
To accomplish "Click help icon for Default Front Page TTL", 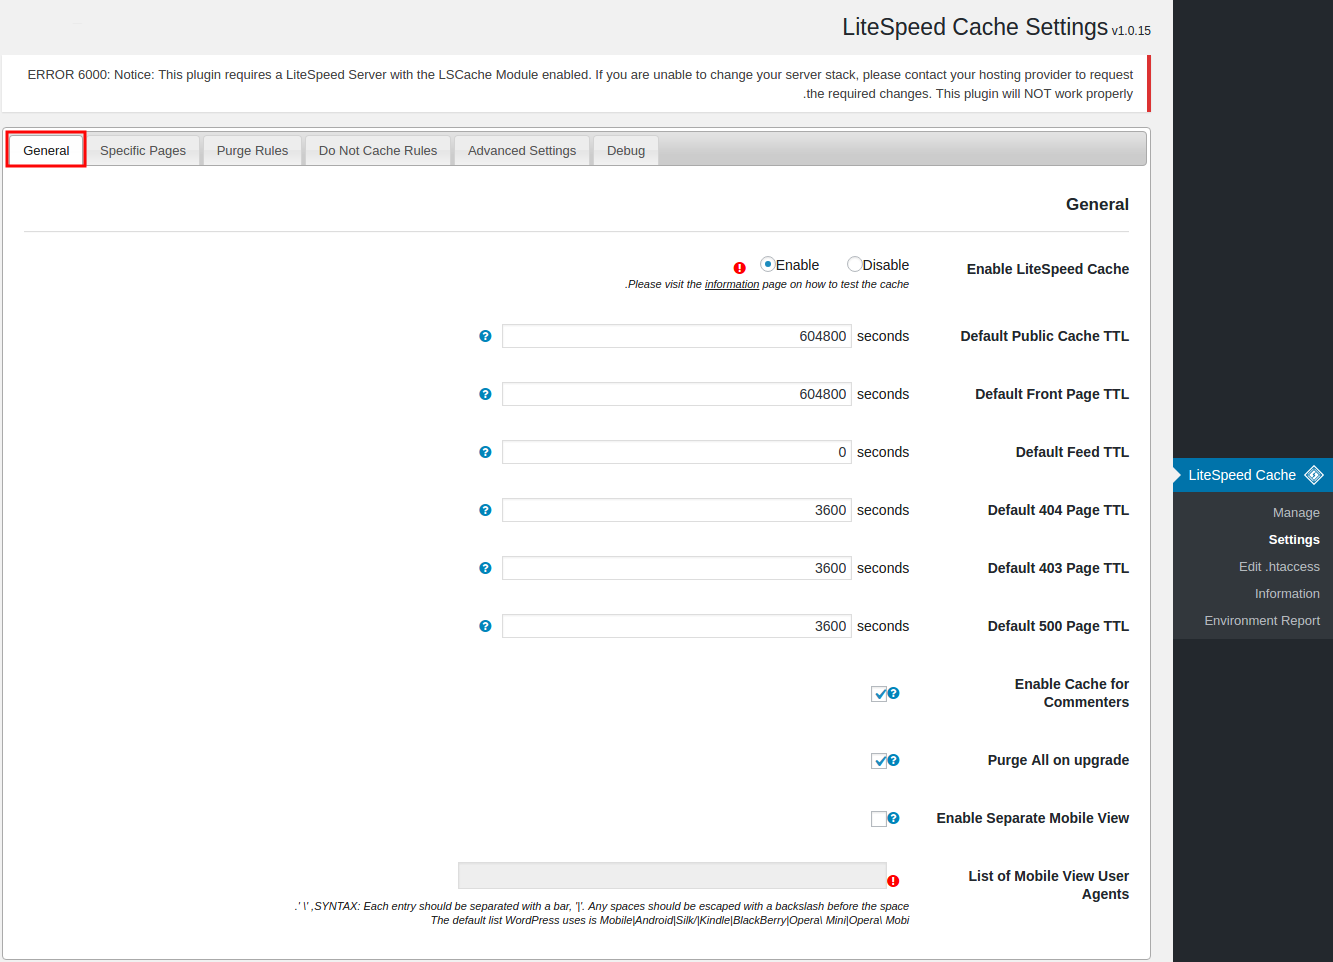I will [x=485, y=394].
